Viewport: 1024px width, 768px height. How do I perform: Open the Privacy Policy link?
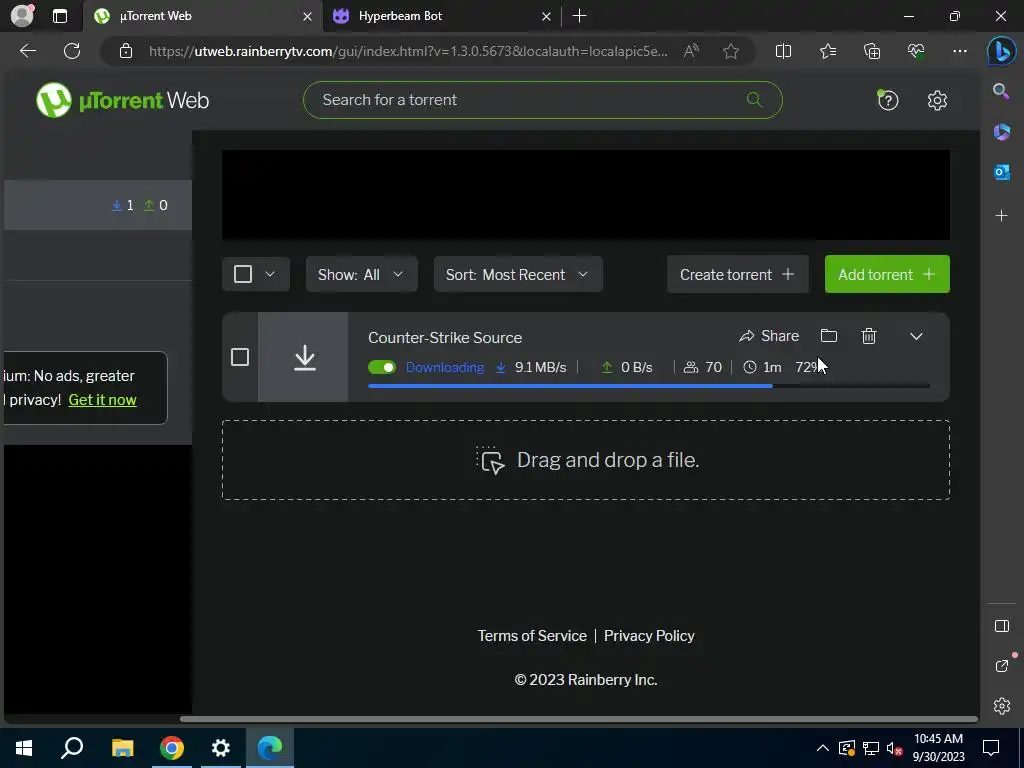coord(649,635)
